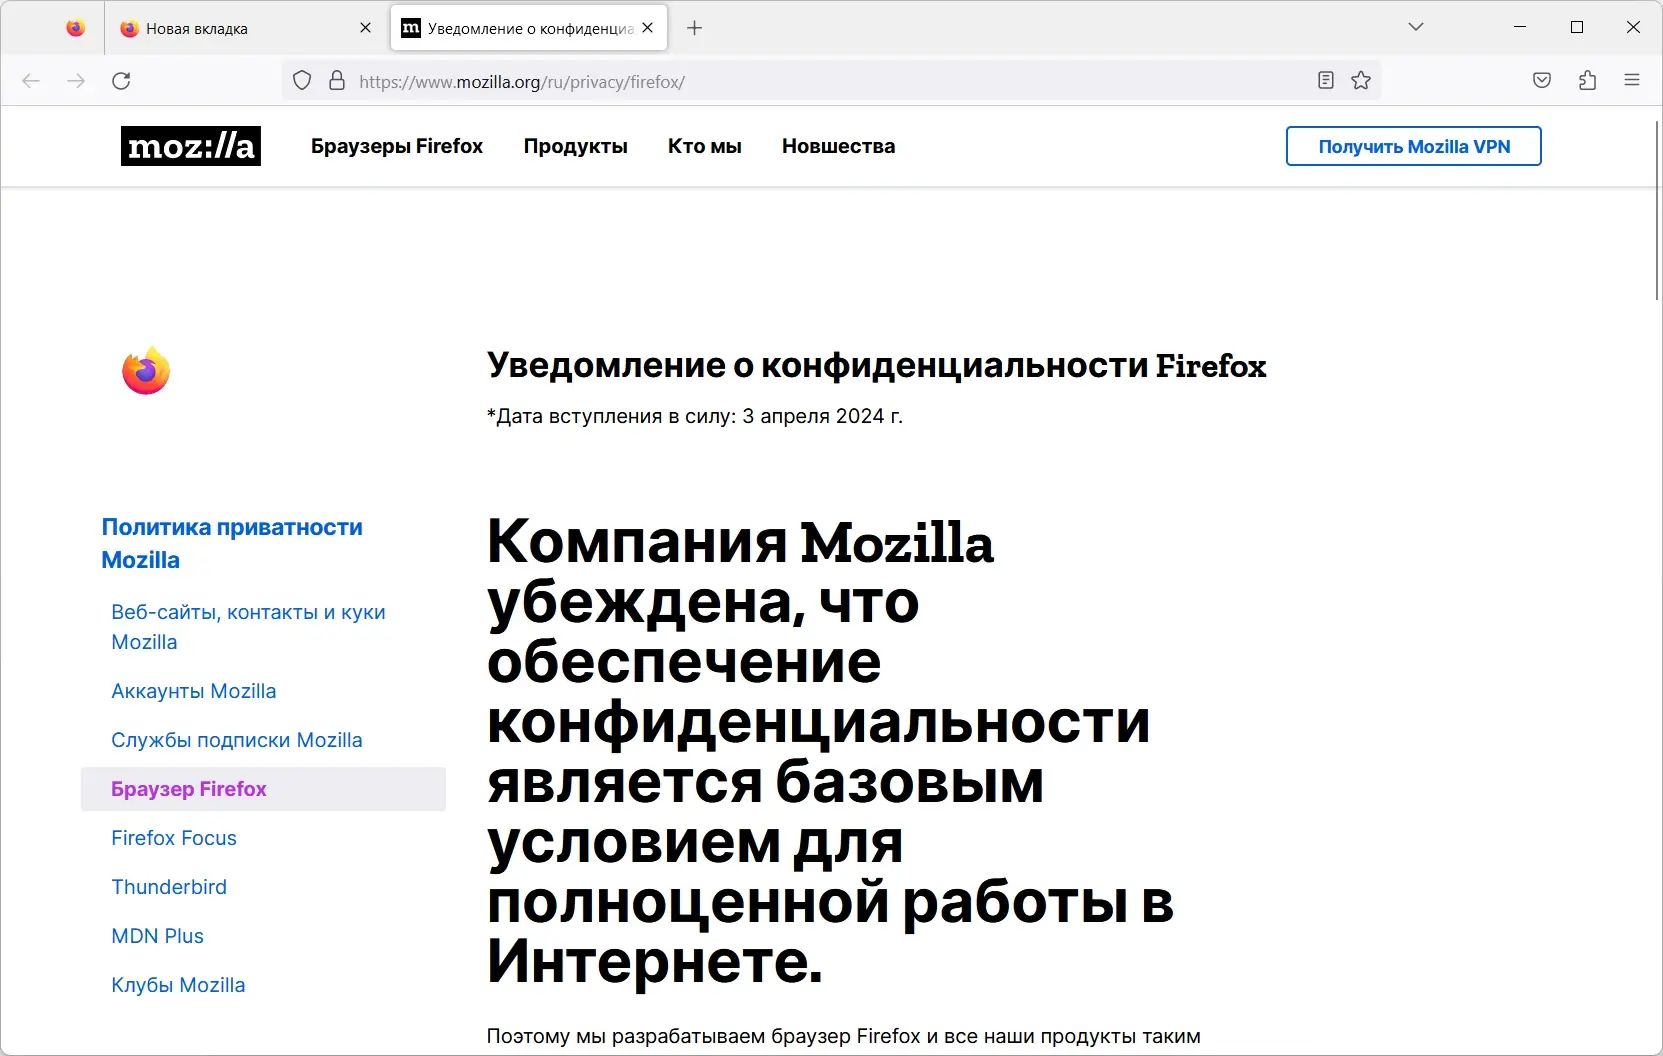Viewport: 1663px width, 1056px height.
Task: Close the Уведомление о конфиденциальности tab
Action: pyautogui.click(x=648, y=28)
